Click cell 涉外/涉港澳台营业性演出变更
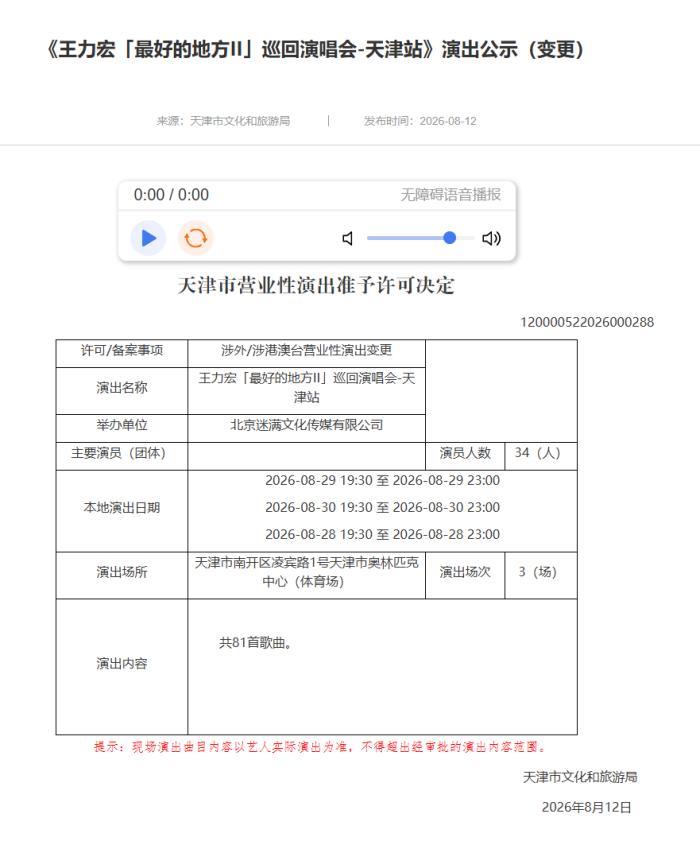 pyautogui.click(x=306, y=353)
